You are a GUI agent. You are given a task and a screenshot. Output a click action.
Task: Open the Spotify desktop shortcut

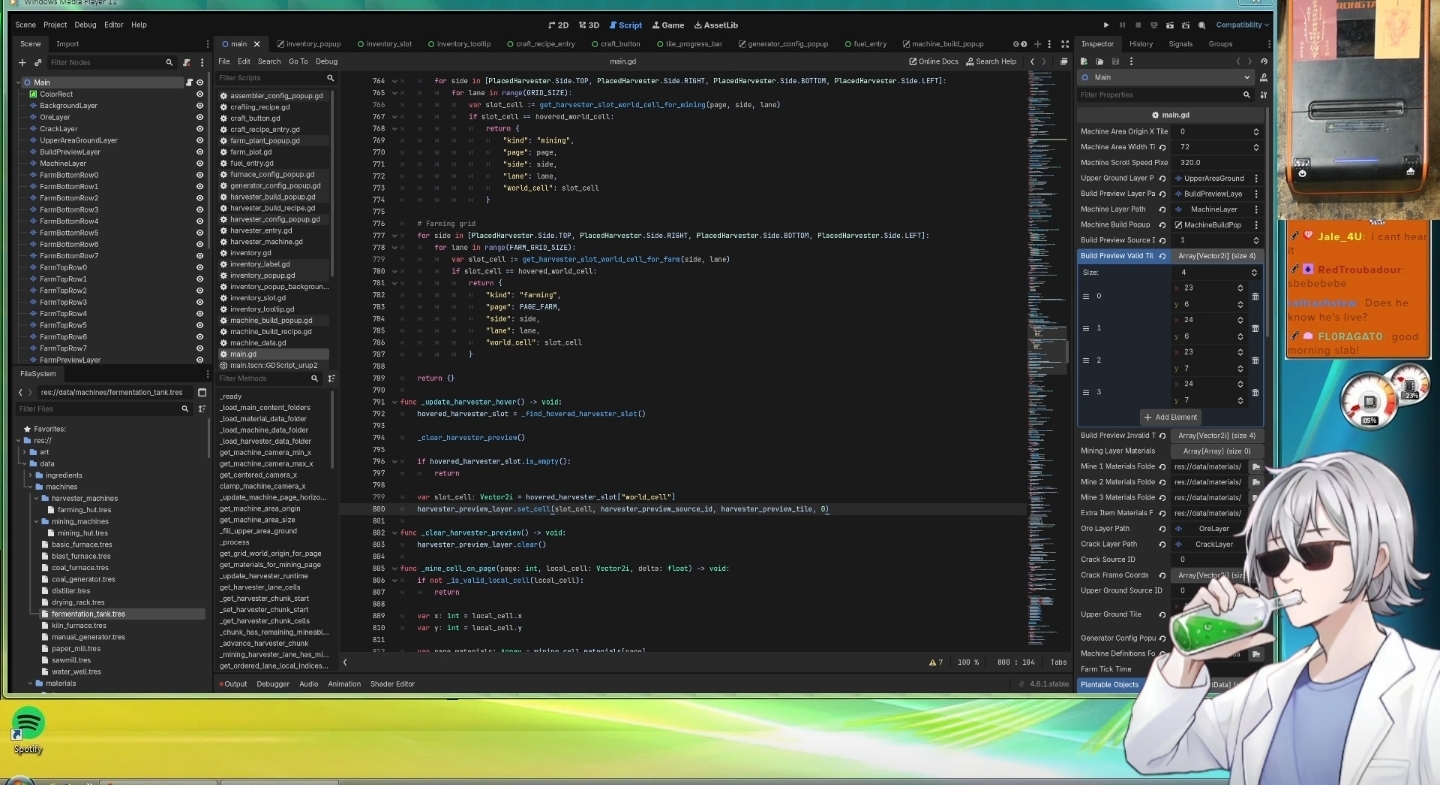coord(28,724)
